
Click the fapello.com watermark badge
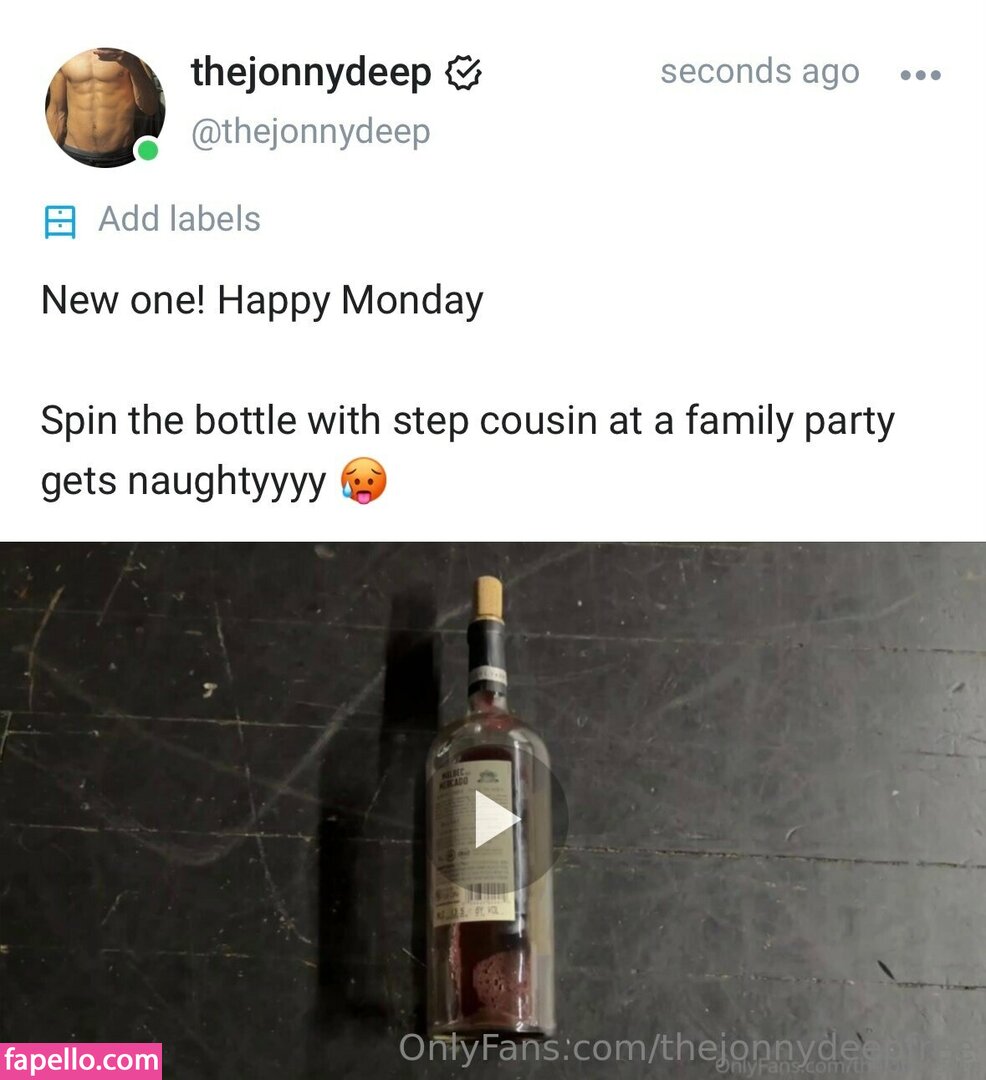81,1061
